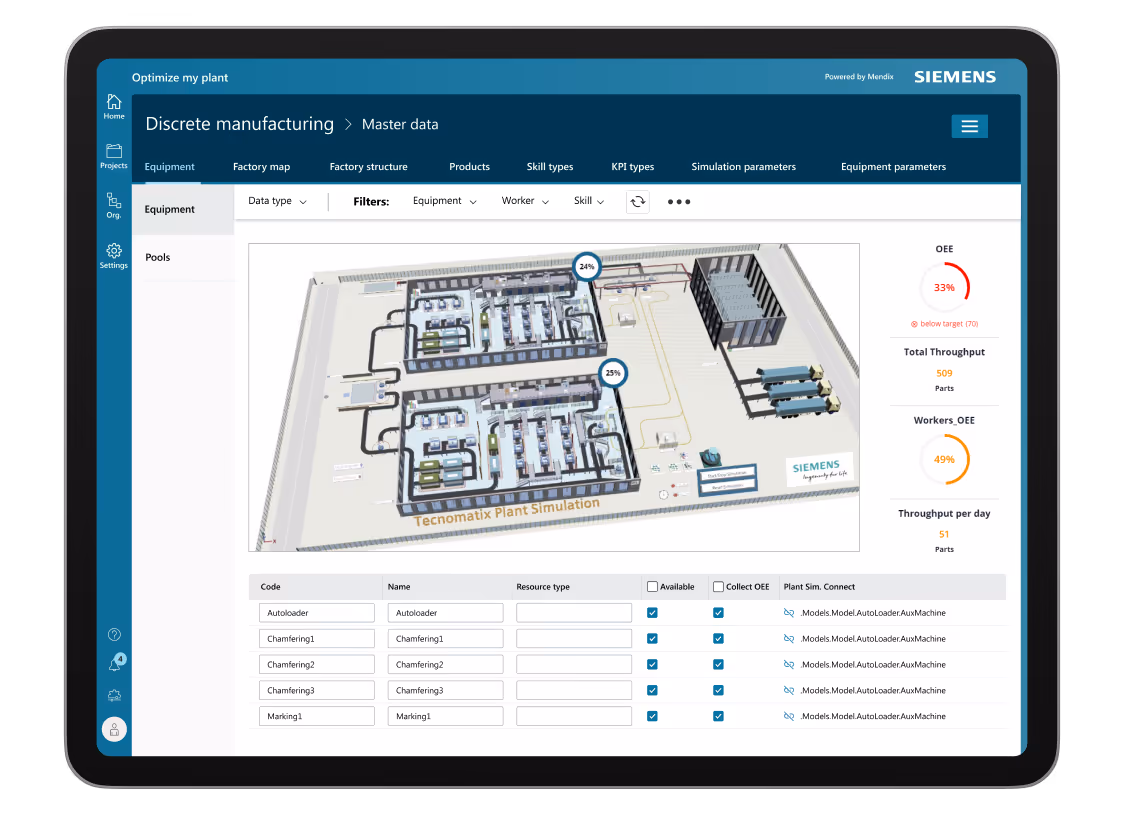This screenshot has width=1122, height=816.
Task: Click the Discrete manufacturing breadcrumb
Action: click(240, 124)
